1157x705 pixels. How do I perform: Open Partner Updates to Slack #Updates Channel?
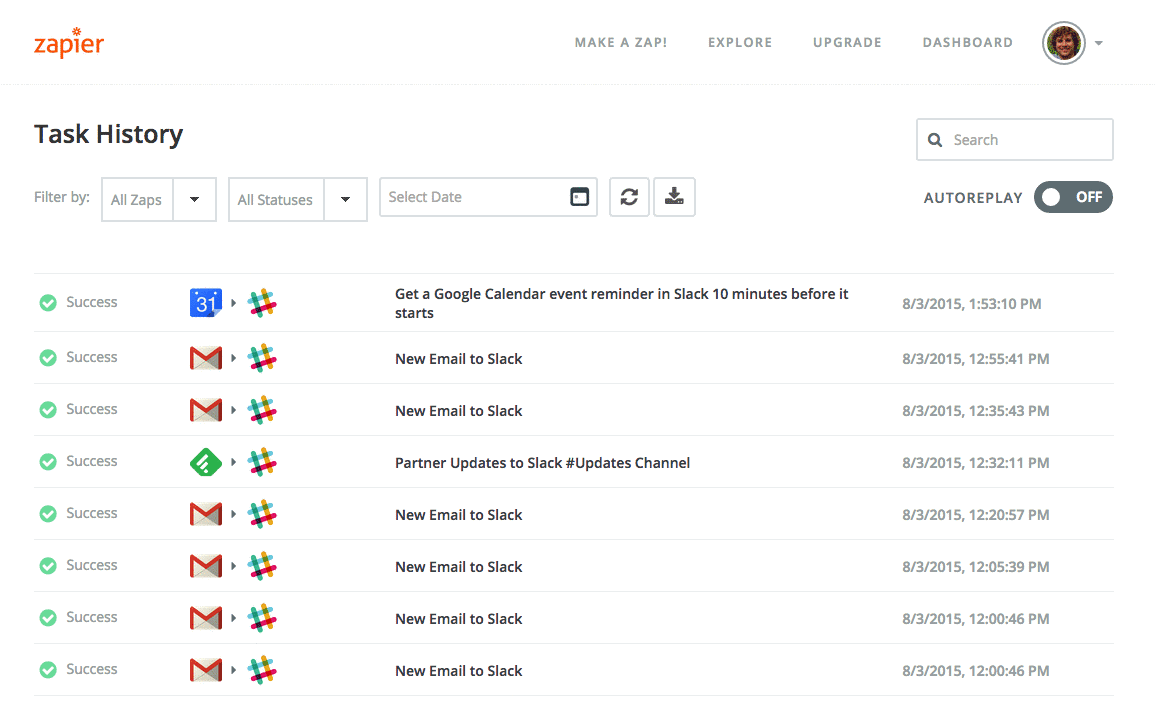(x=542, y=463)
